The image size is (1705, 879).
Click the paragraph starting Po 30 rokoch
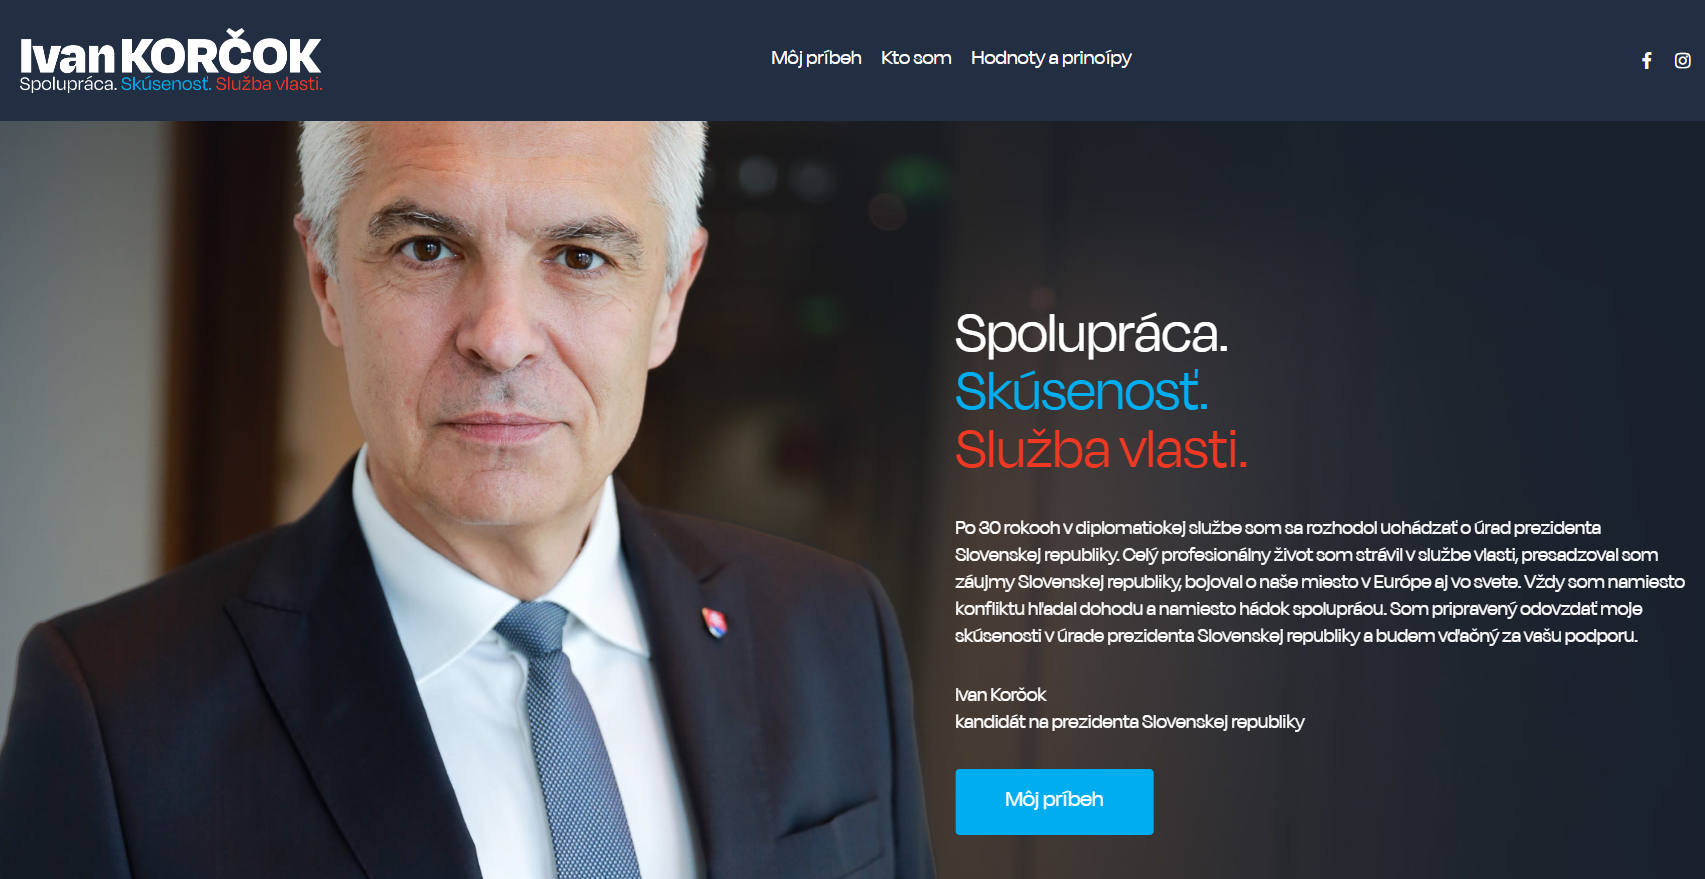coord(1320,581)
